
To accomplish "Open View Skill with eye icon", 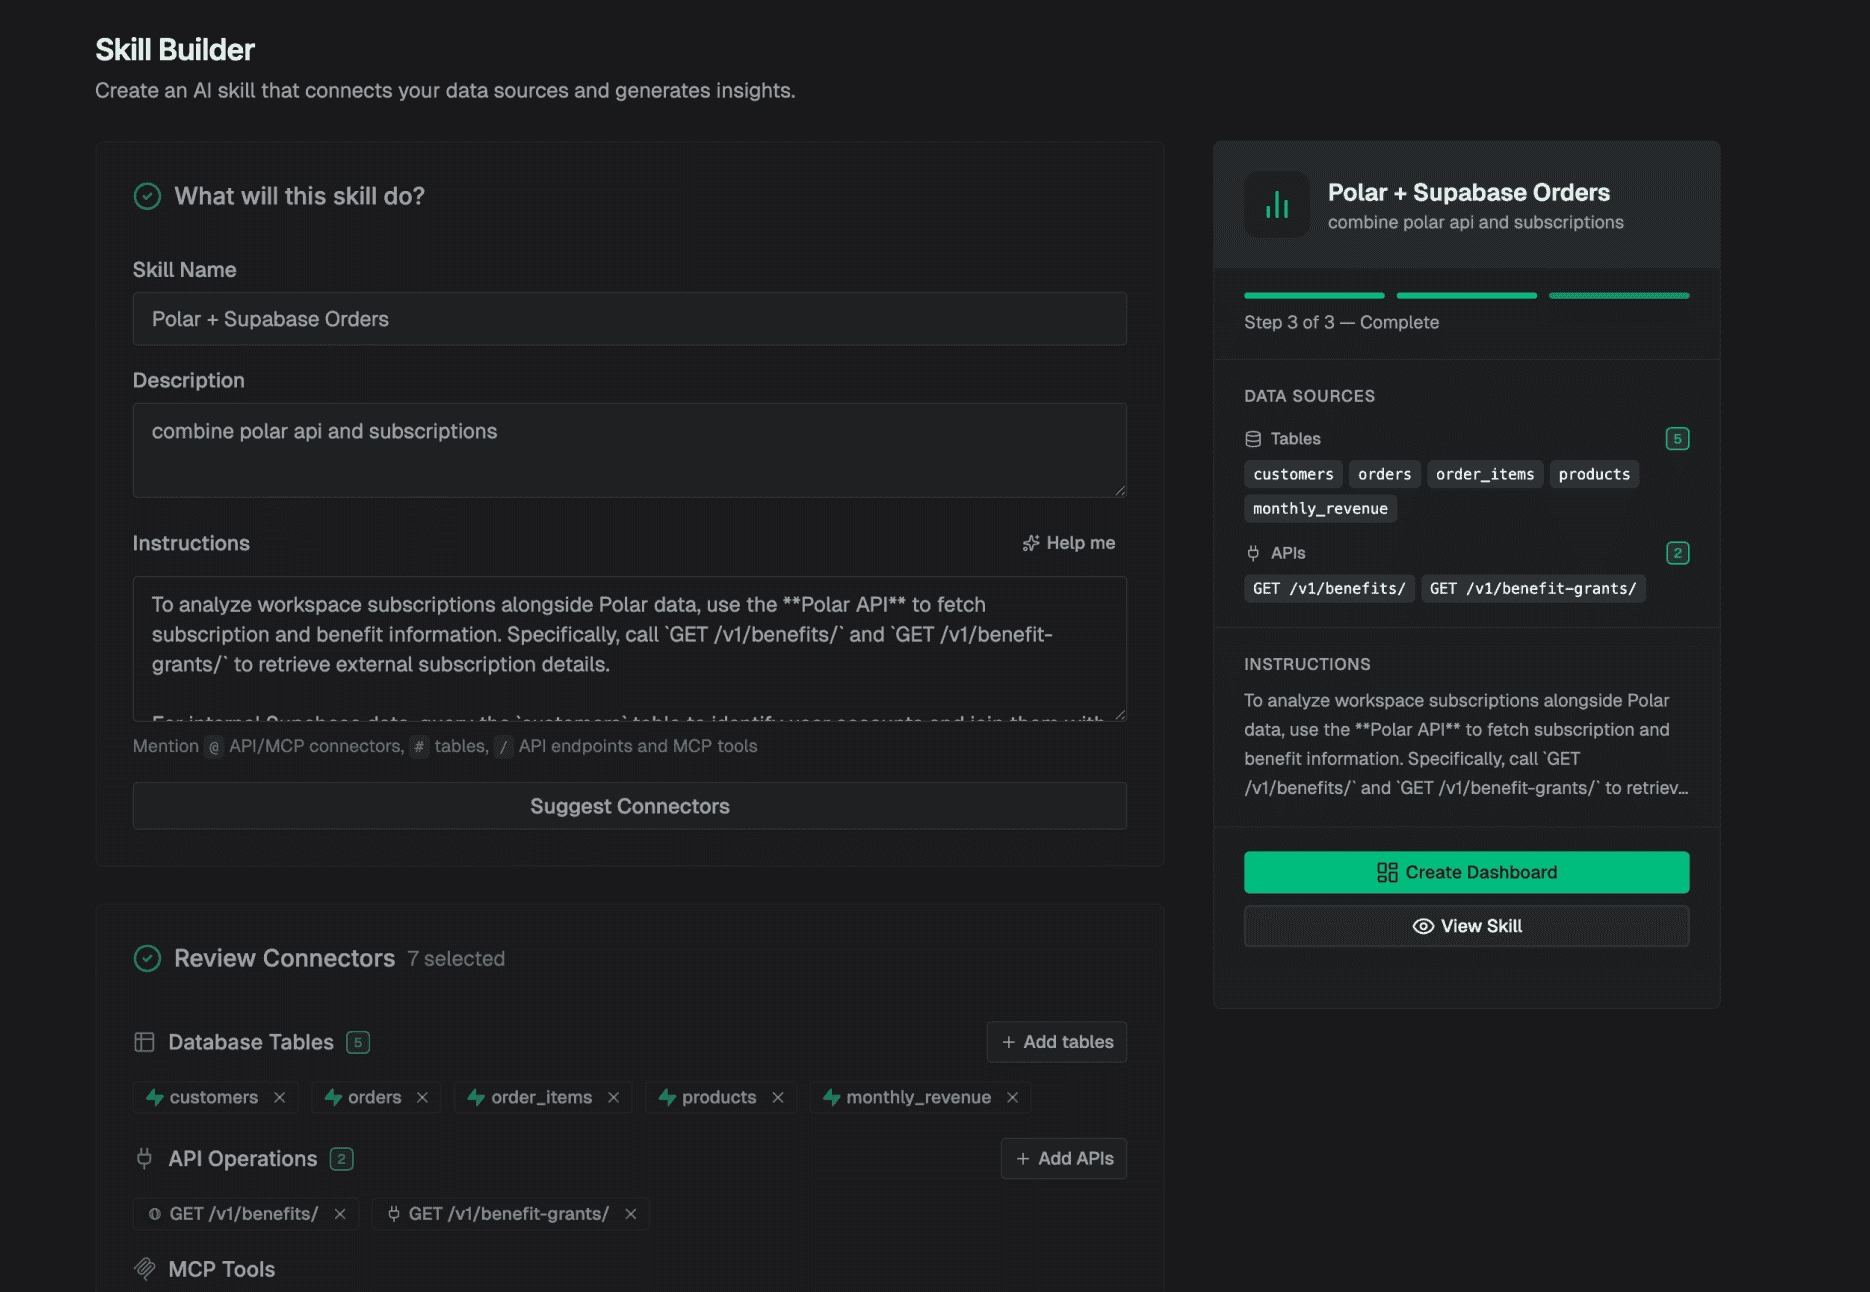I will 1466,926.
